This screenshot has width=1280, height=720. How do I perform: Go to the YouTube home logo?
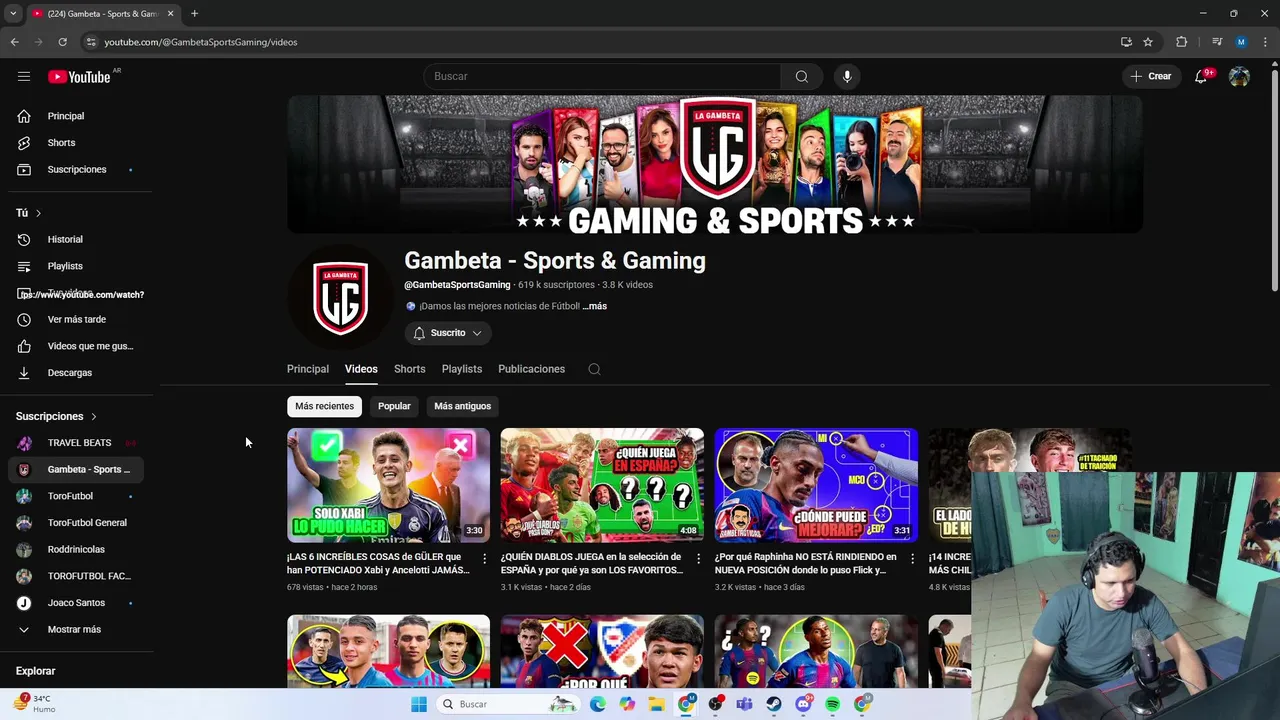[79, 77]
